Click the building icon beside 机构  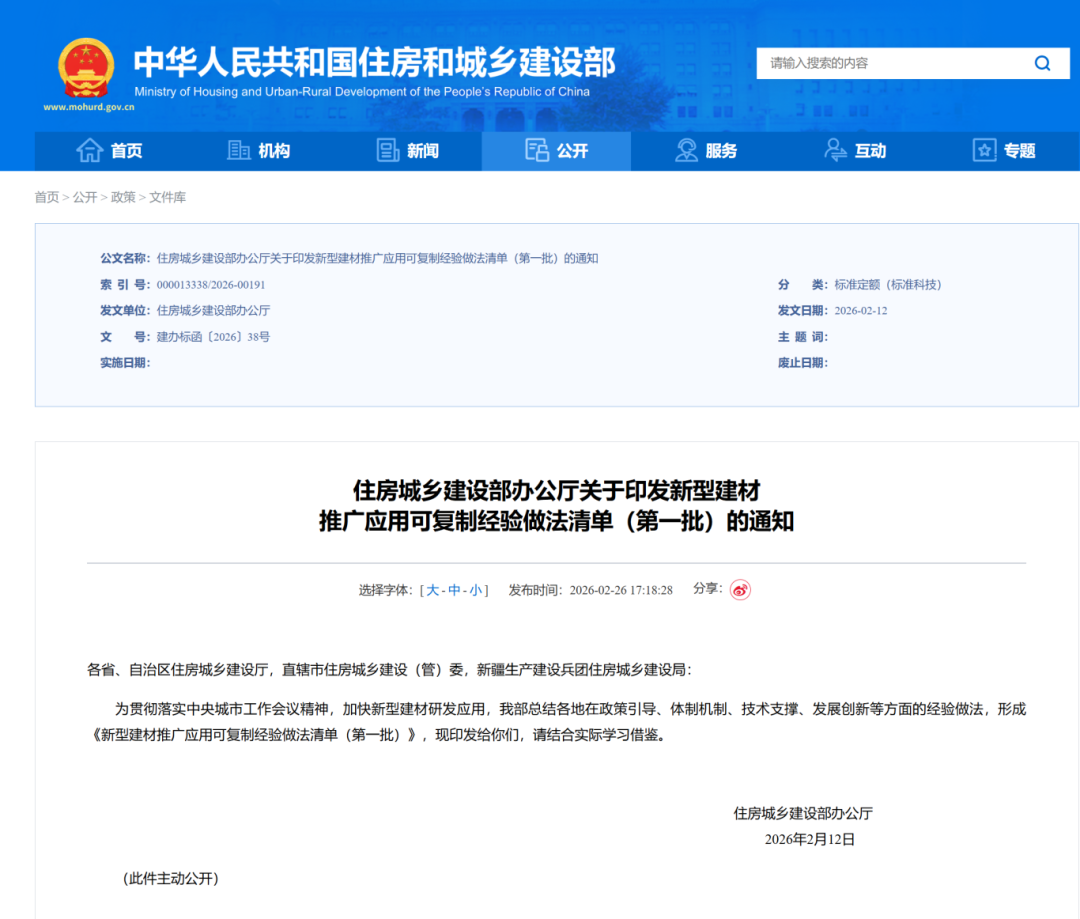coord(239,150)
